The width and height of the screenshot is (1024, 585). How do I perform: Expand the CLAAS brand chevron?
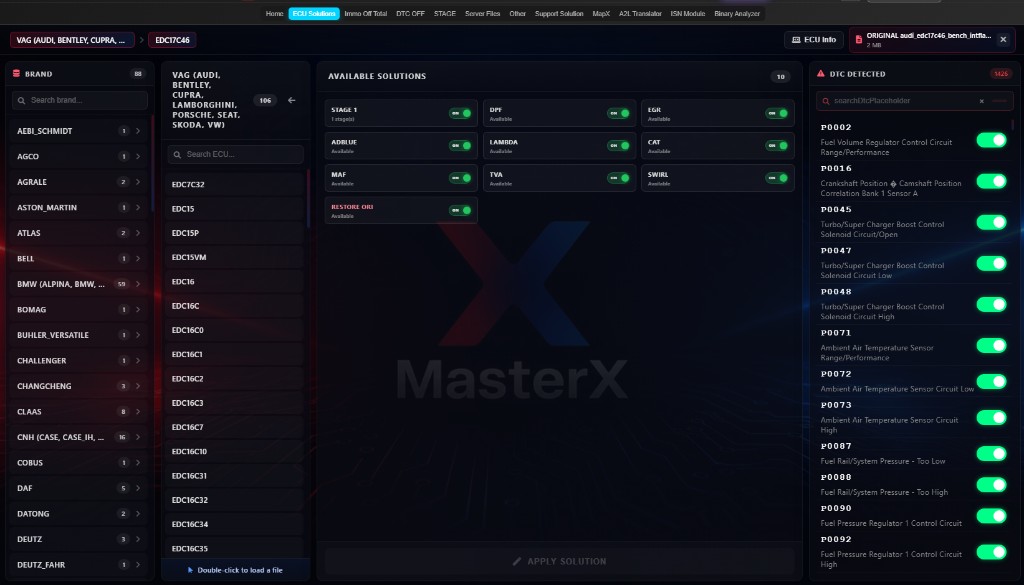tap(138, 411)
